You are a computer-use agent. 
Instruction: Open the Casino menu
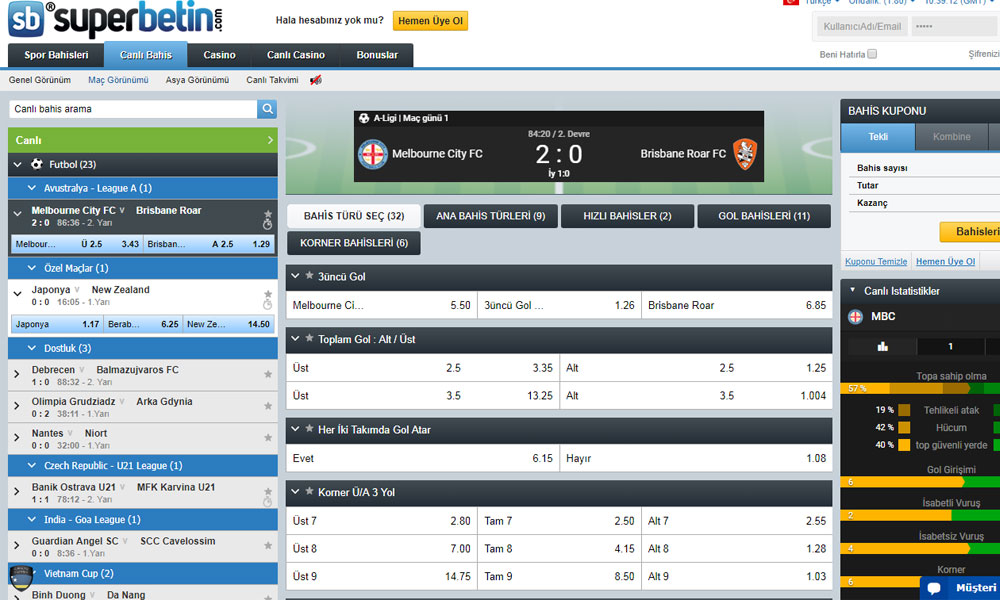point(219,55)
